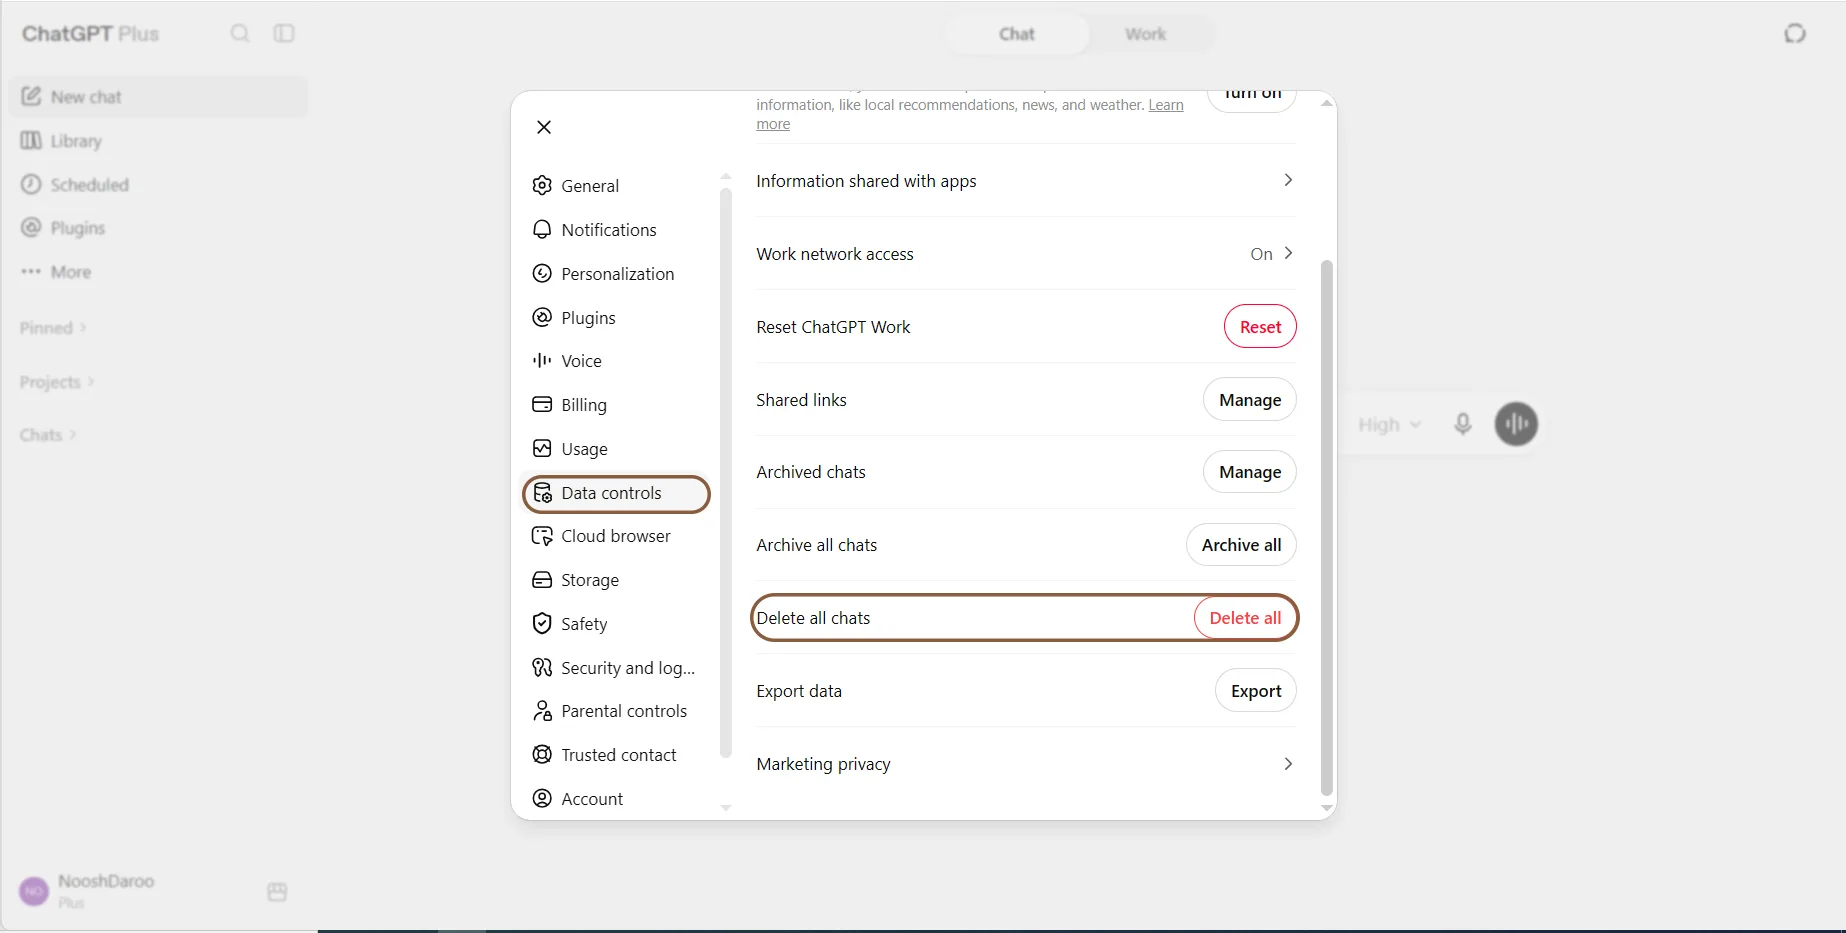
Task: Click the "Export data" label
Action: pos(799,691)
